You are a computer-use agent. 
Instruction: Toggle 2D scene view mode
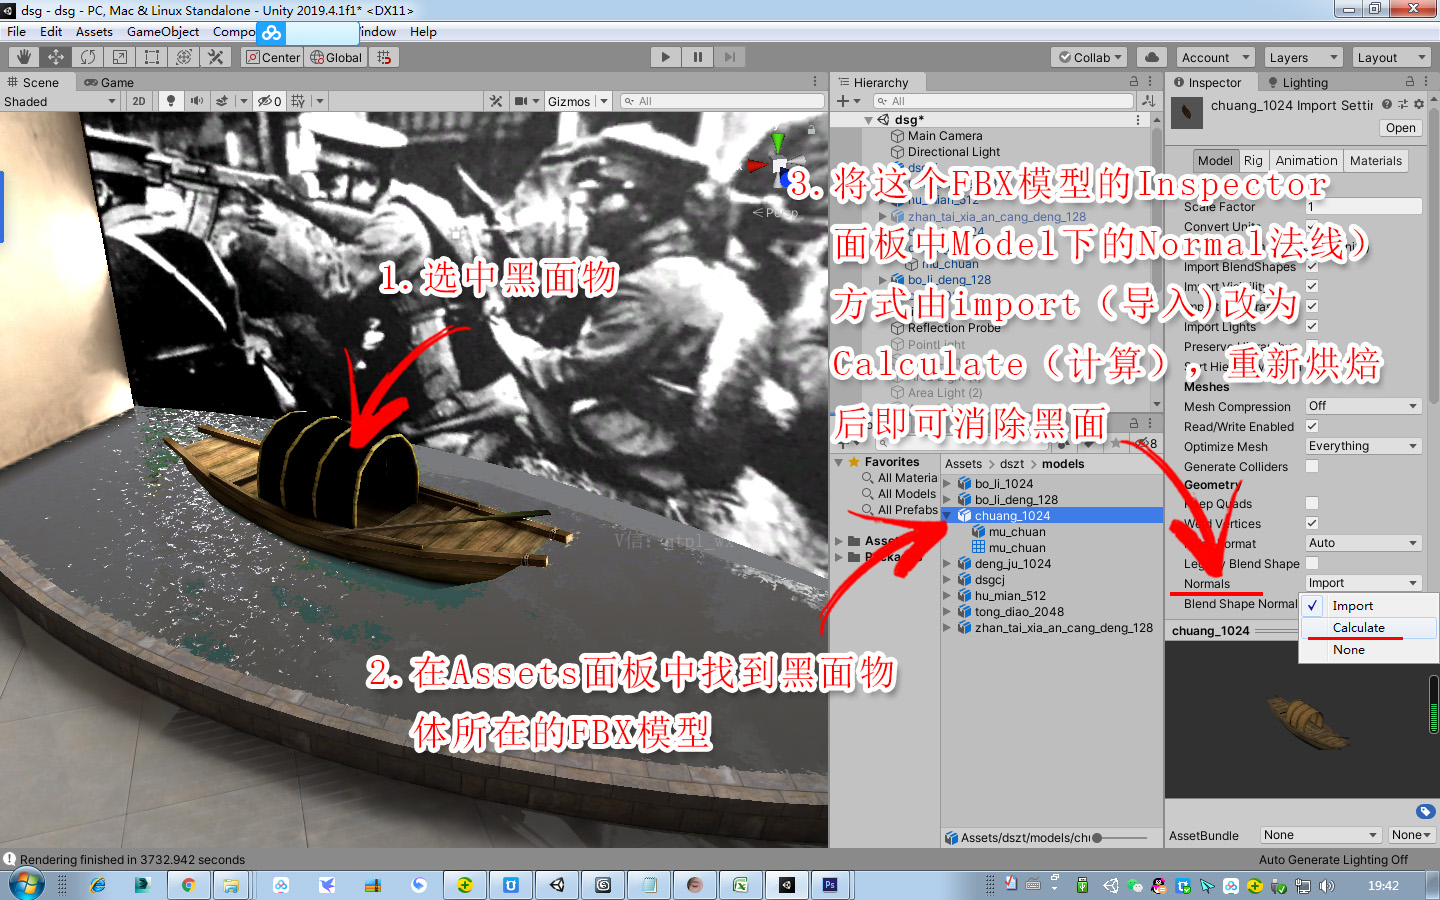[x=139, y=101]
